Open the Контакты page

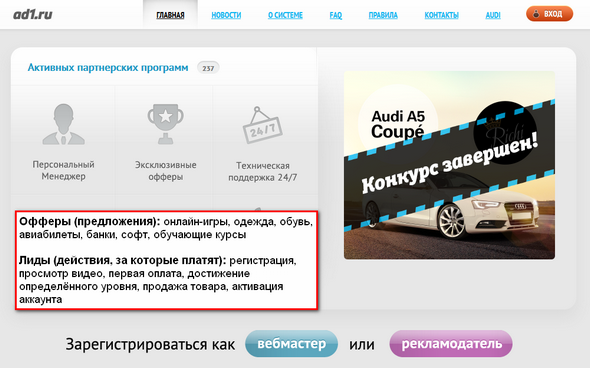(441, 15)
